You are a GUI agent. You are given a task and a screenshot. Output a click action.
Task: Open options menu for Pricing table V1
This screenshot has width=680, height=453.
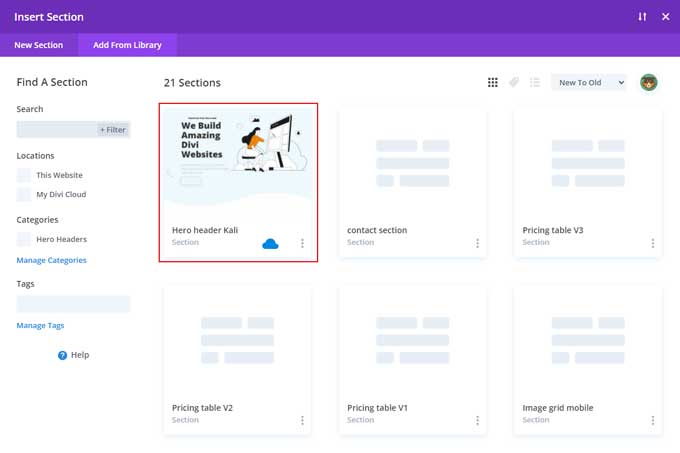477,420
